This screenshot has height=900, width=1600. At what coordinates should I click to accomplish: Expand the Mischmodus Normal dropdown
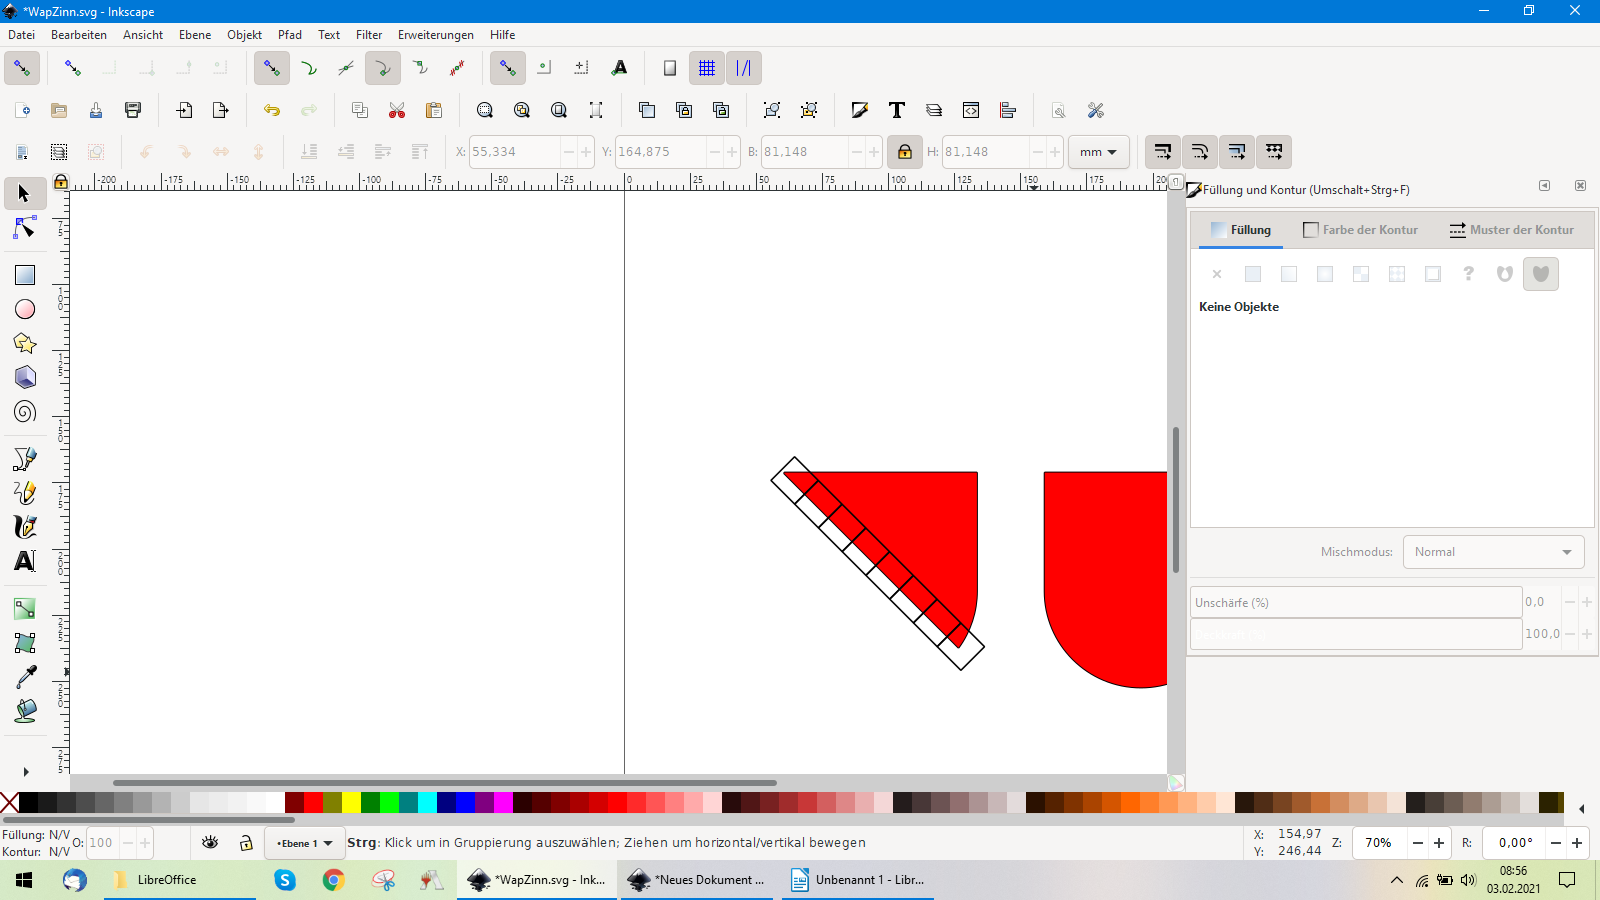[1492, 552]
